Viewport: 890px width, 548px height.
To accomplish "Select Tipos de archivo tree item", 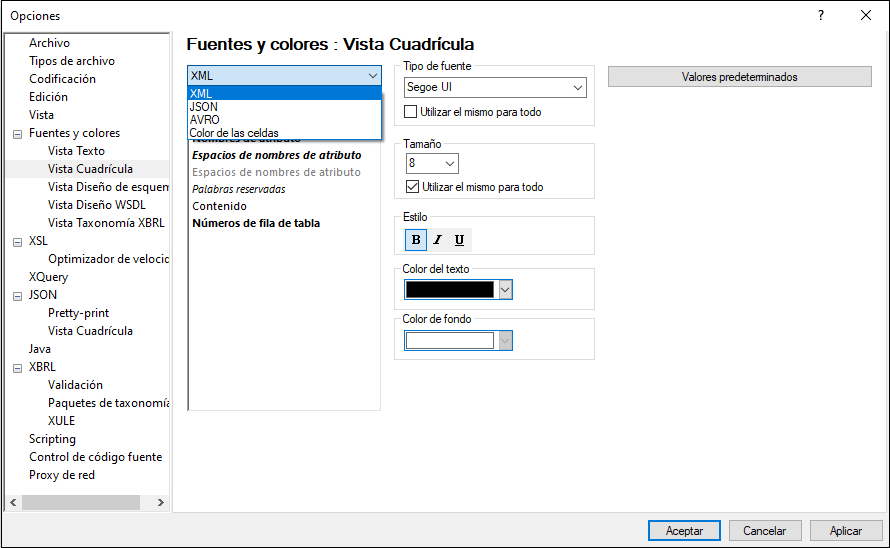I will (72, 61).
